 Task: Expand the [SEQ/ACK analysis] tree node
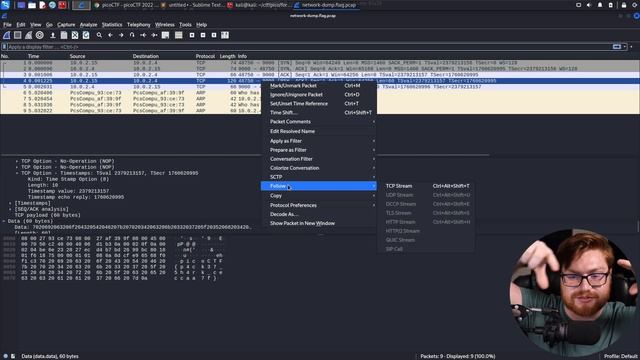pyautogui.click(x=10, y=209)
